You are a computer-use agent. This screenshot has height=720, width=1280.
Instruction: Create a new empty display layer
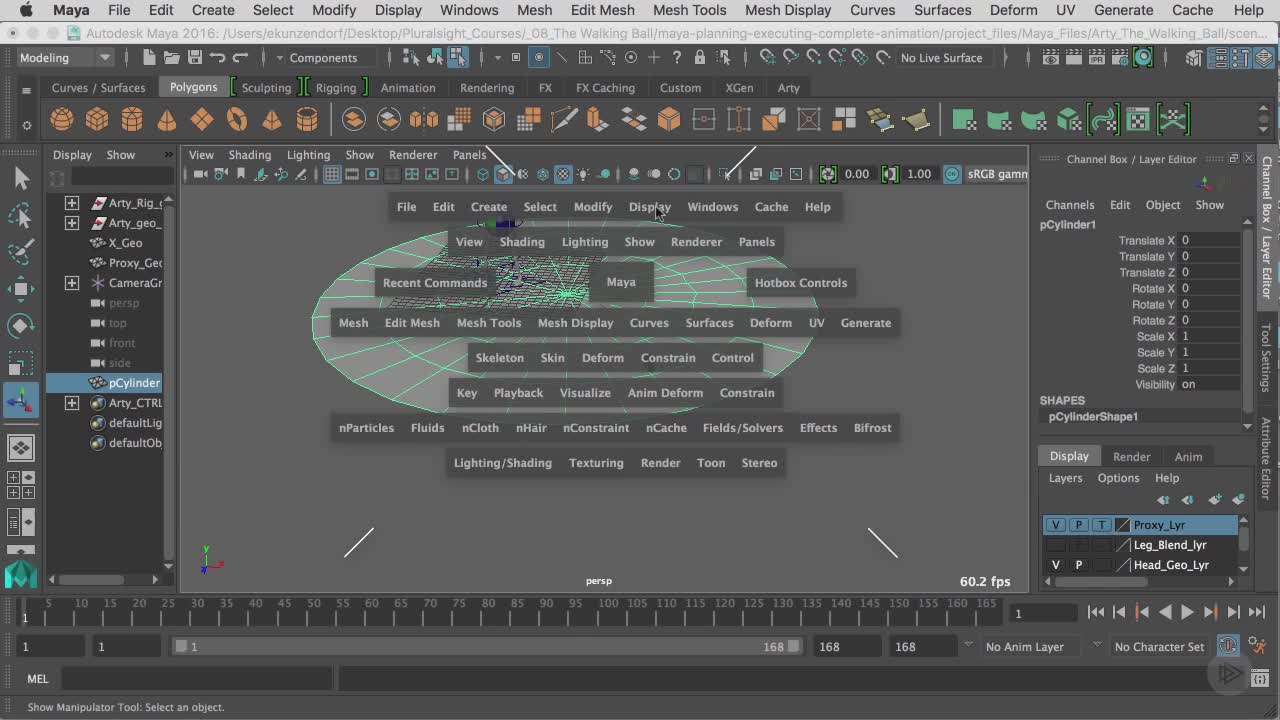1214,499
